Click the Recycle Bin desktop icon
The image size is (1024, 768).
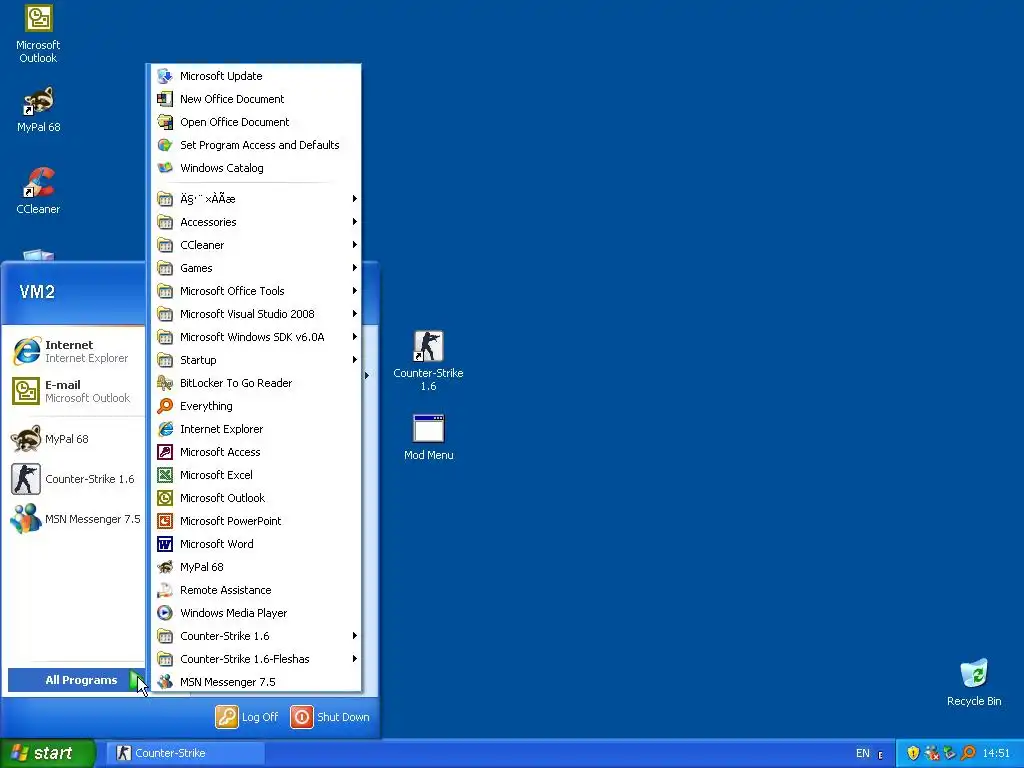point(974,682)
